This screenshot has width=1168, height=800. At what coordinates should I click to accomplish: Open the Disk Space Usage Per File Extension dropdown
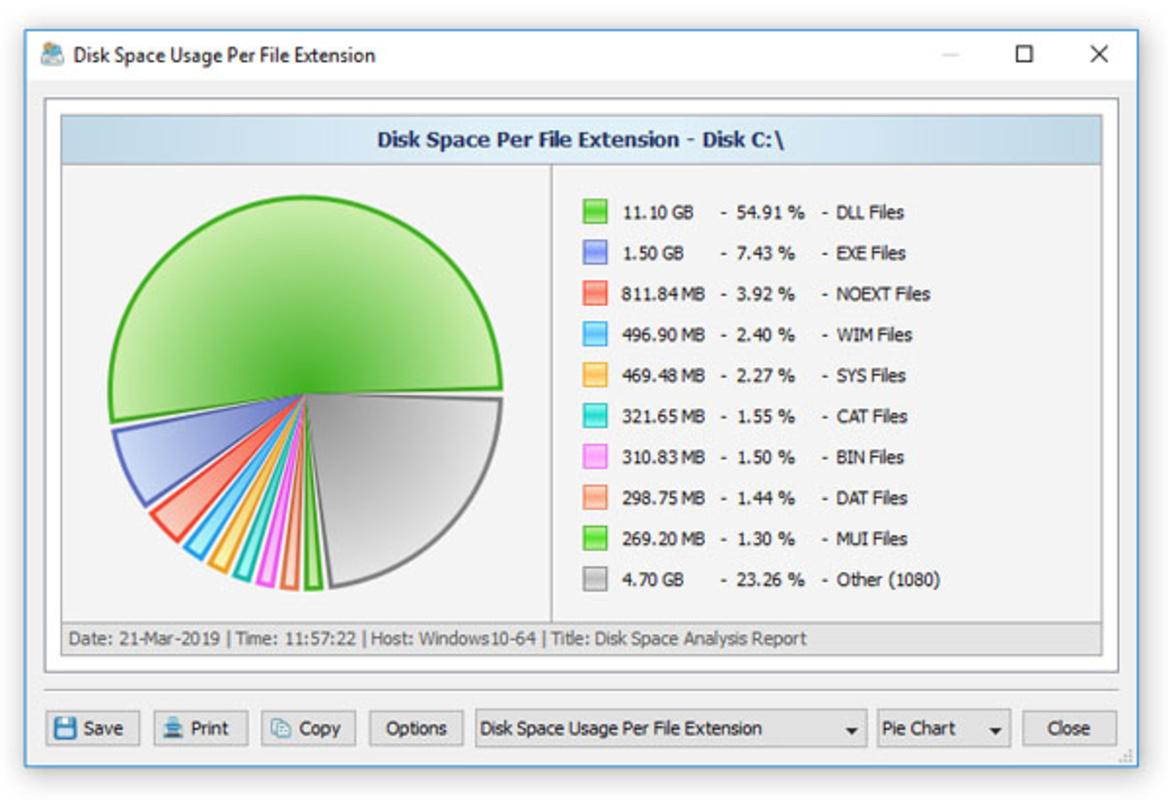(x=670, y=728)
